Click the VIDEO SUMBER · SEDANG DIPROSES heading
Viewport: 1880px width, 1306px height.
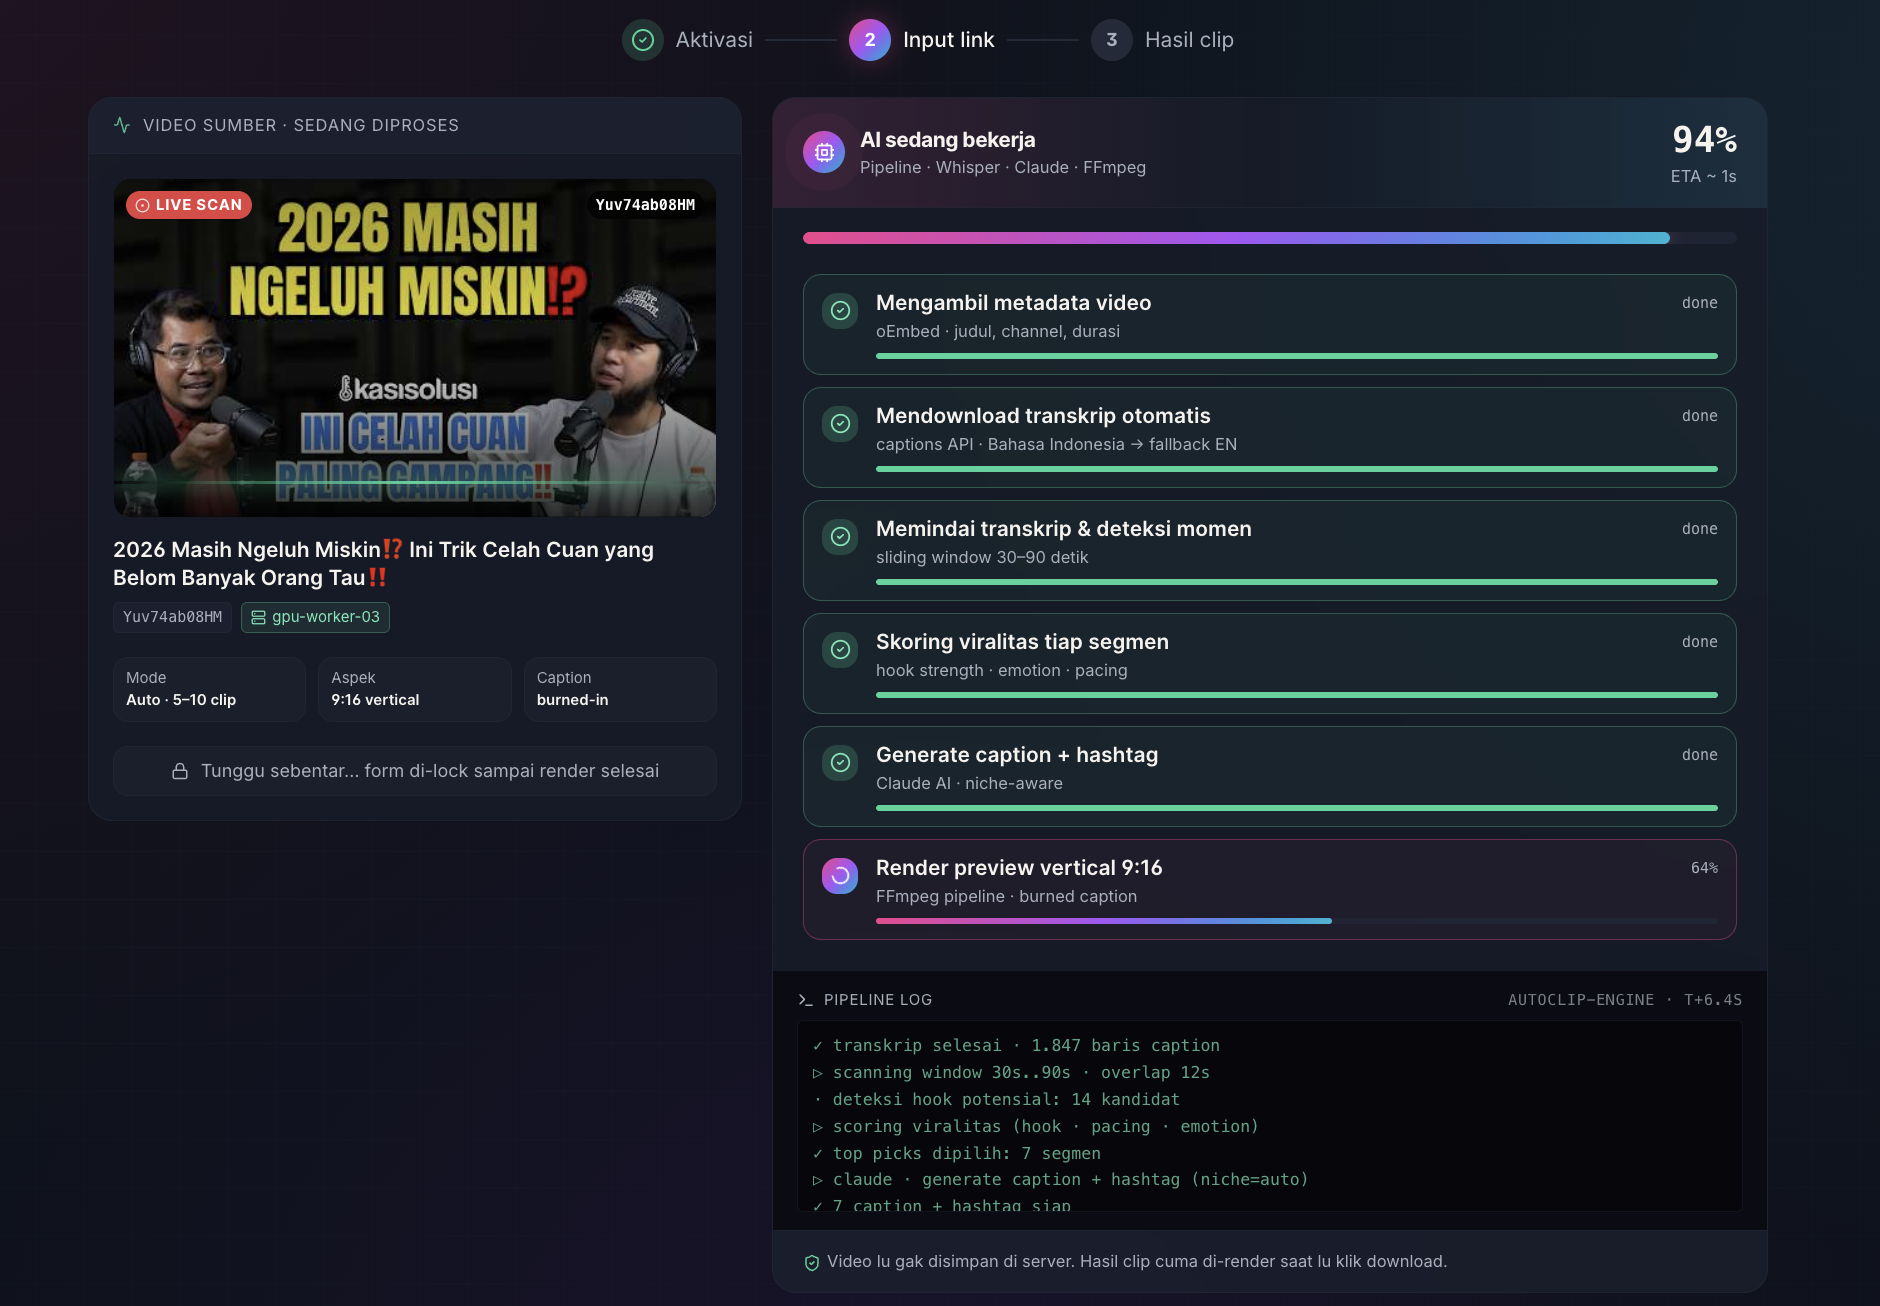301,125
